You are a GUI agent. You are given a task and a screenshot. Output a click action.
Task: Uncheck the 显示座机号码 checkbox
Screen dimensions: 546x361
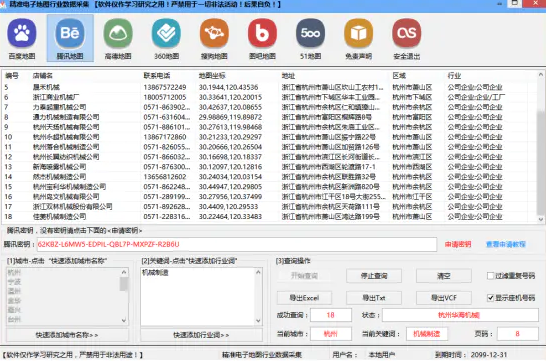point(490,298)
